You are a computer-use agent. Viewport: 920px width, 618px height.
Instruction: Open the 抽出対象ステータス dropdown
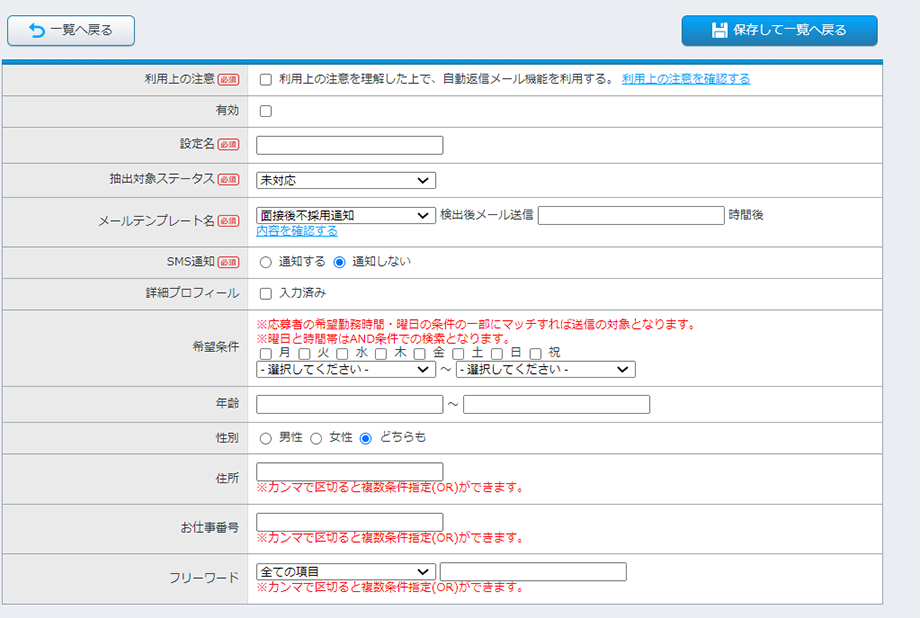[x=346, y=181]
